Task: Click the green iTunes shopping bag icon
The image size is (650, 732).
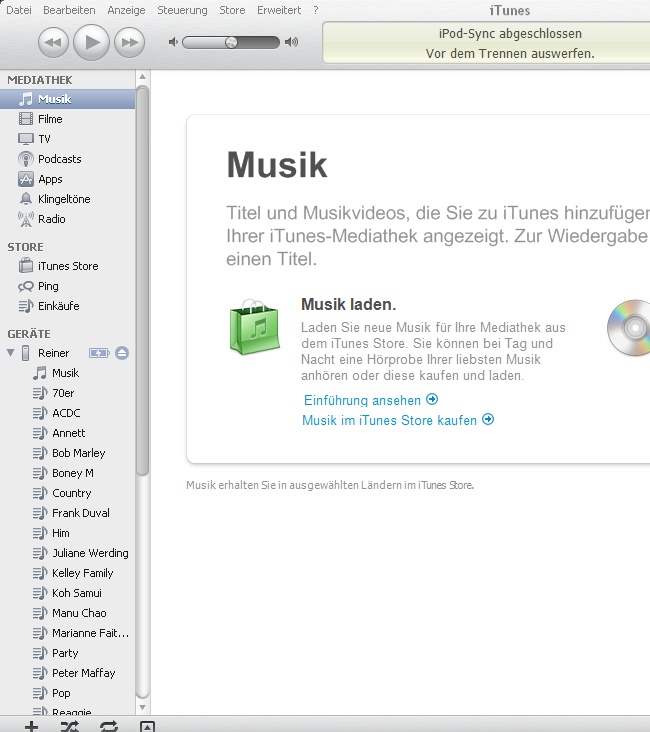Action: [x=254, y=327]
